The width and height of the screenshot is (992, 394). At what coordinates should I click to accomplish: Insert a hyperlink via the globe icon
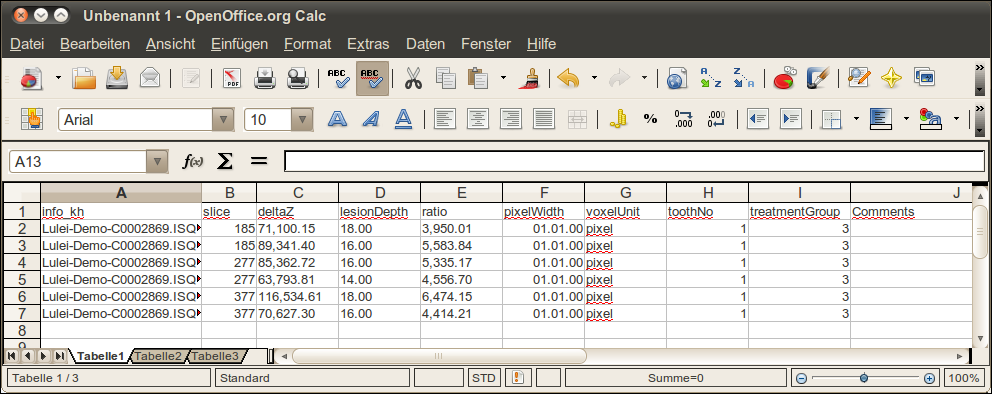coord(677,78)
